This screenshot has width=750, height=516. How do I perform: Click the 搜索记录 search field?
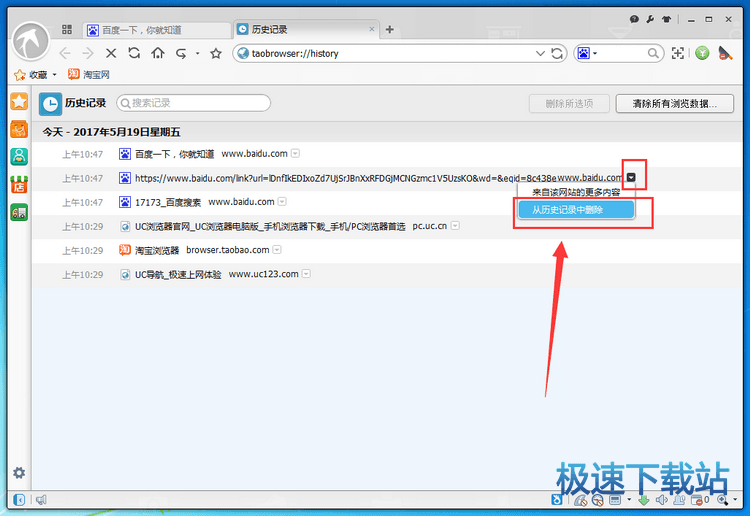[193, 103]
